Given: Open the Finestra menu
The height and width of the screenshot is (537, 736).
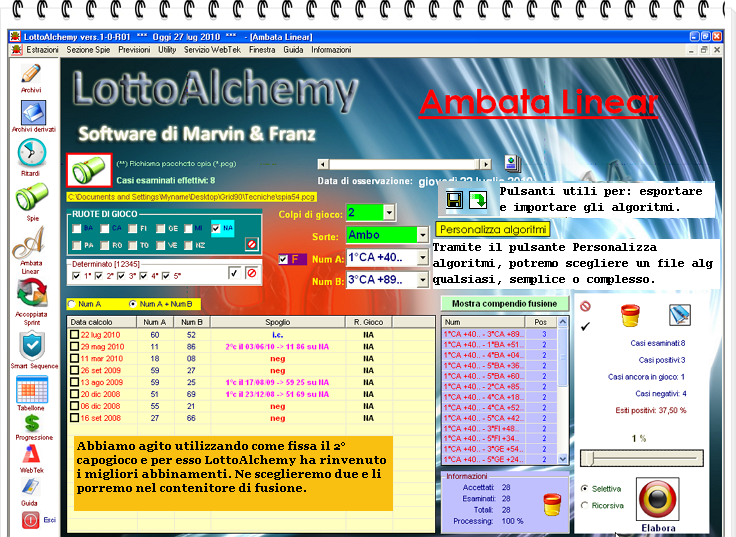Looking at the screenshot, I should [262, 50].
